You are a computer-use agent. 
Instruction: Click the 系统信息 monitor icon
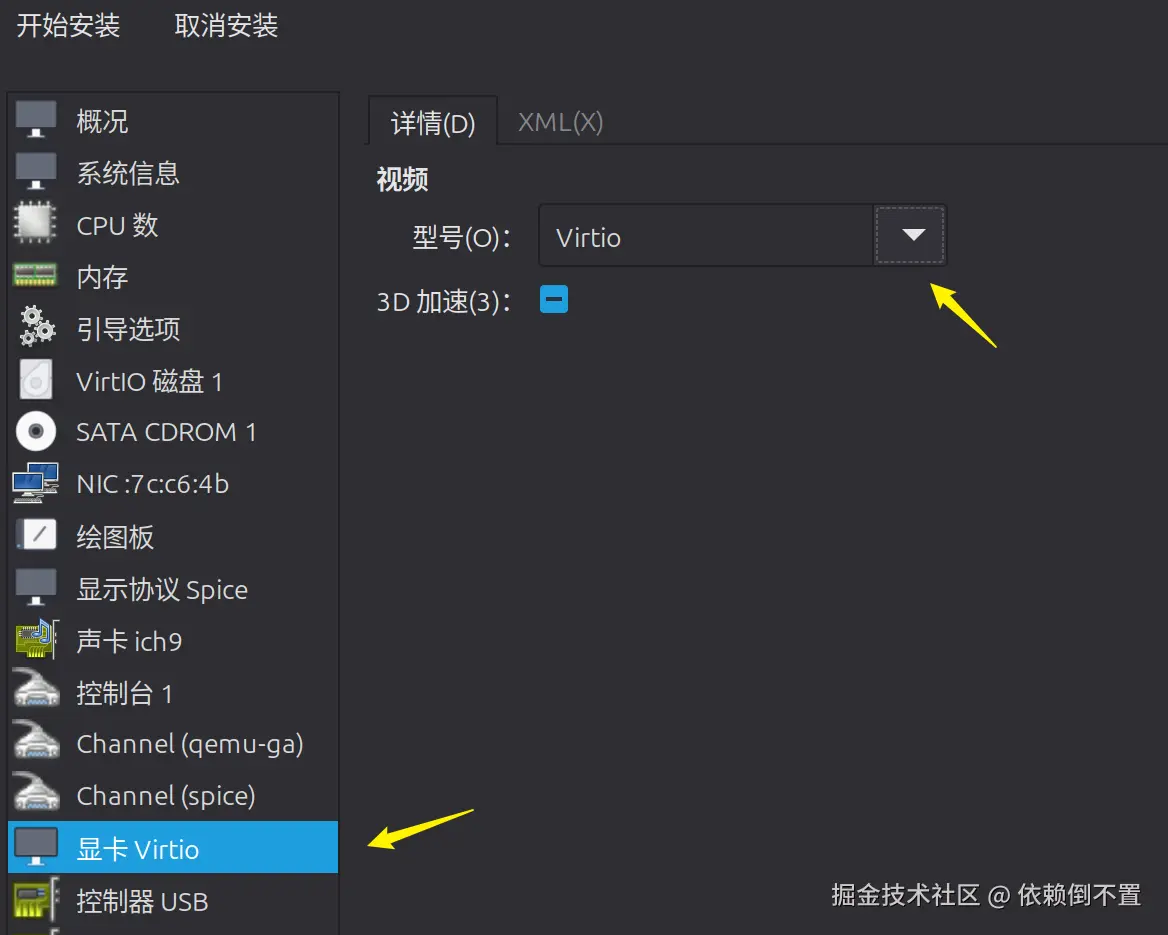(x=36, y=171)
